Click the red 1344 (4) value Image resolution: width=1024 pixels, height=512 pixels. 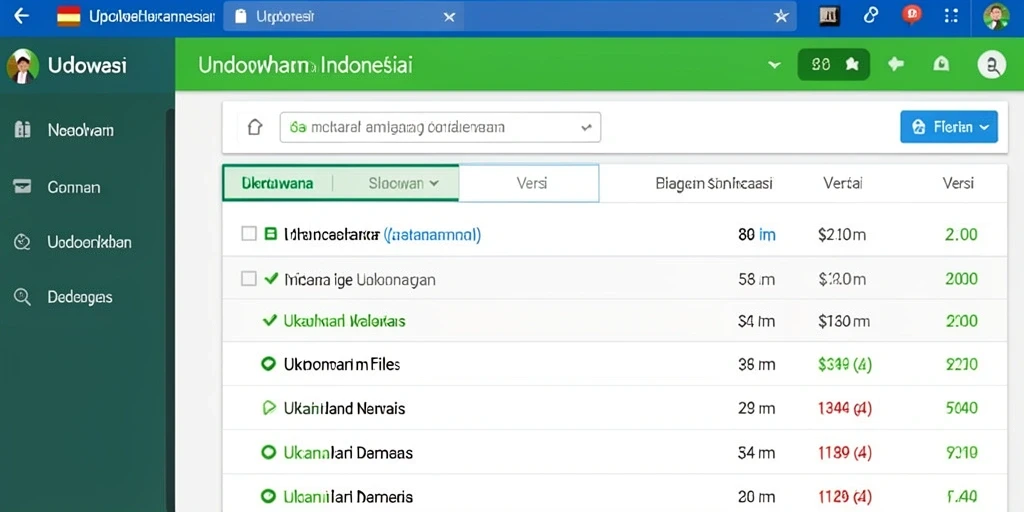844,409
